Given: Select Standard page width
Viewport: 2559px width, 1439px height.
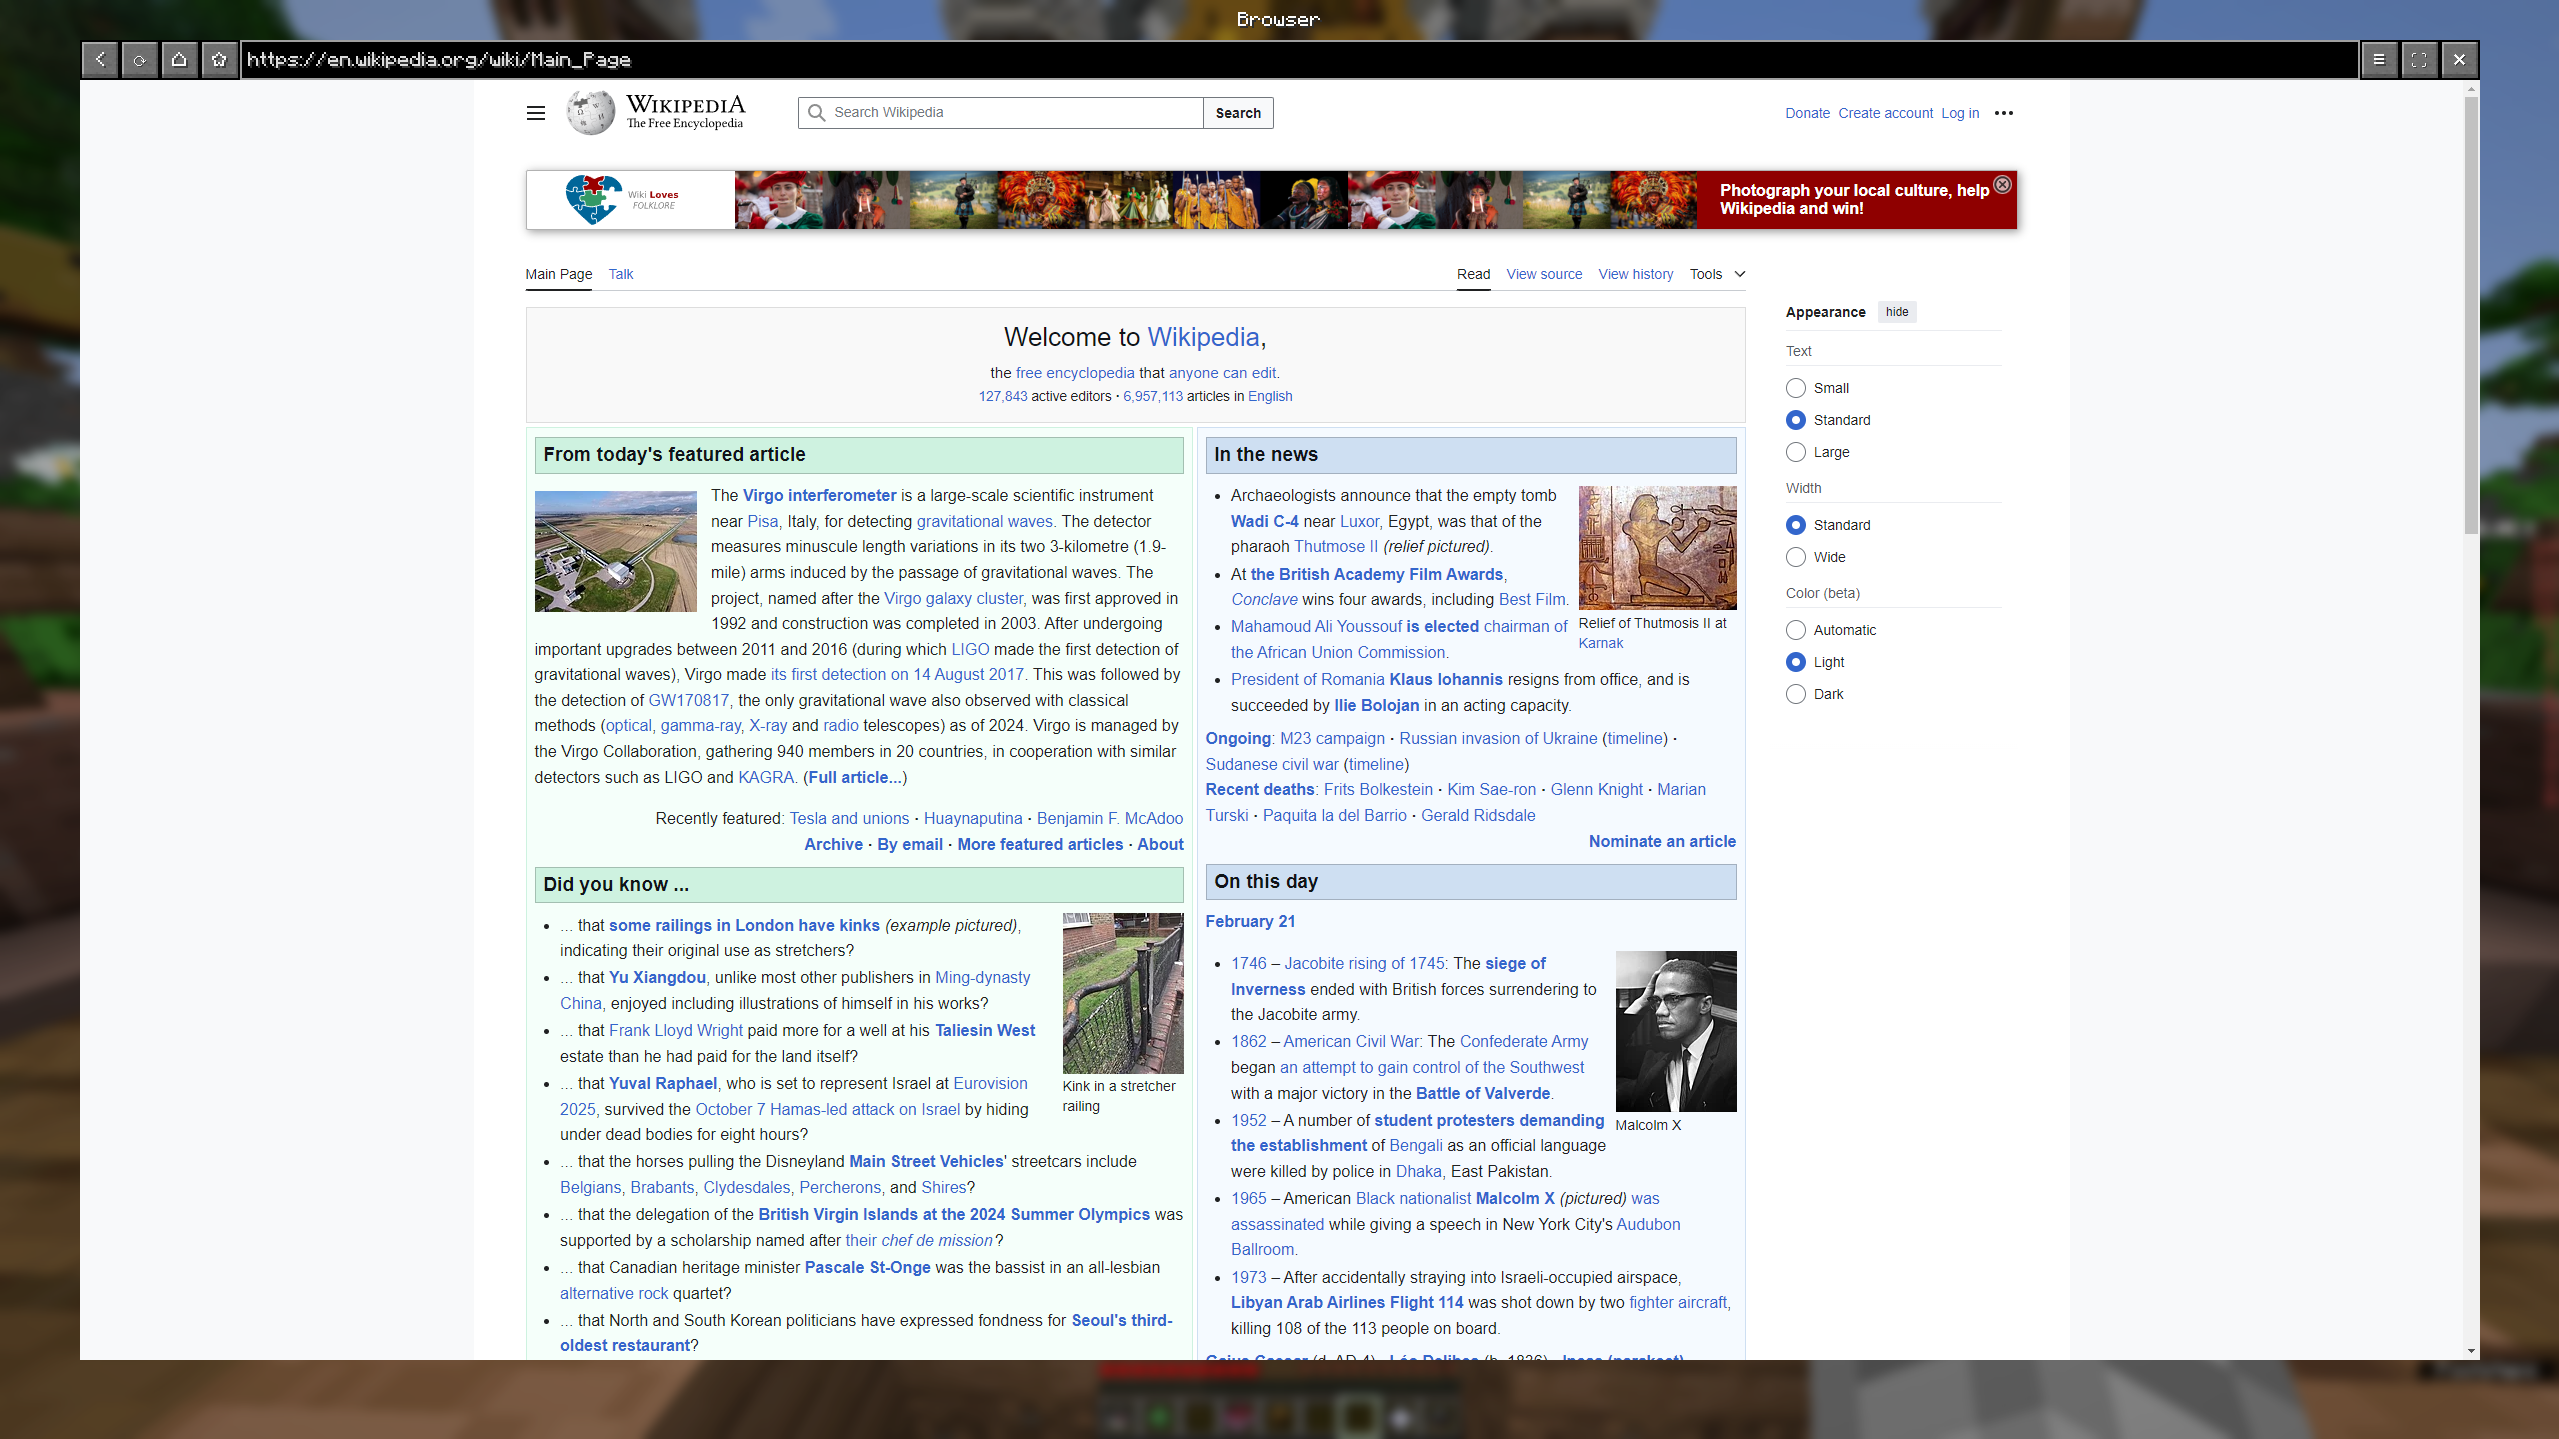Looking at the screenshot, I should pyautogui.click(x=1796, y=525).
